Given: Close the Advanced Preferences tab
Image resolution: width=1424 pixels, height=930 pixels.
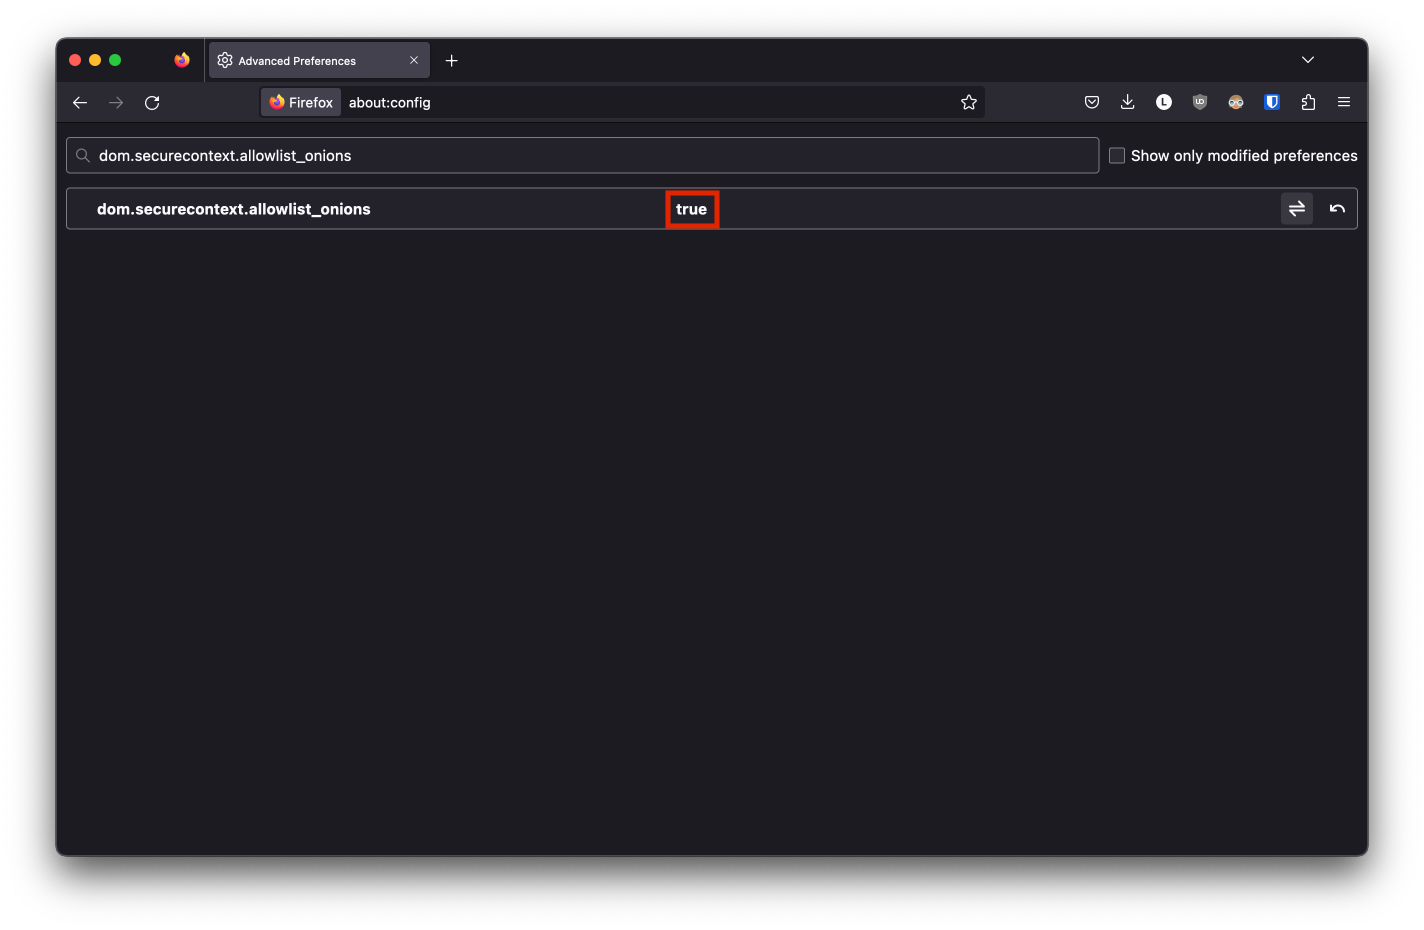Looking at the screenshot, I should 414,60.
